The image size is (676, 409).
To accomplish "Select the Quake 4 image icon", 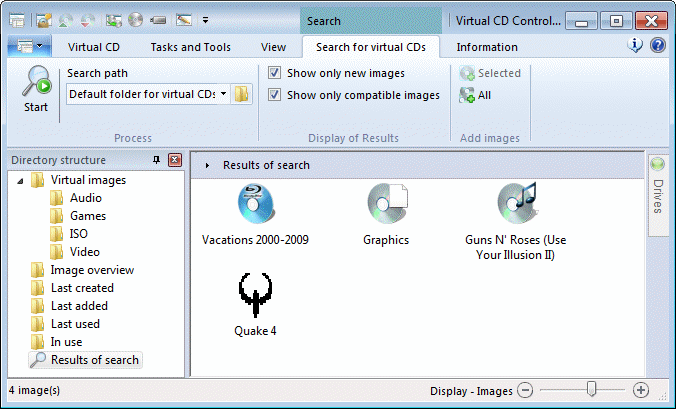I will [x=255, y=294].
